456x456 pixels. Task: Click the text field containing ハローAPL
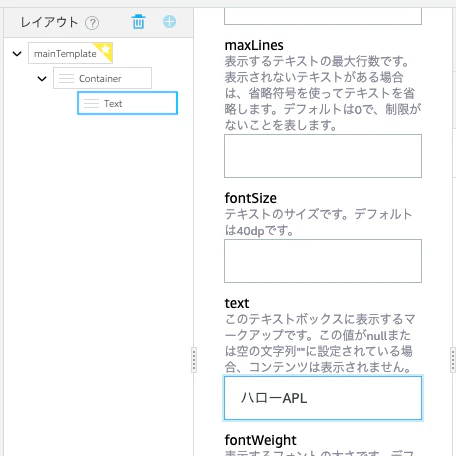click(323, 398)
